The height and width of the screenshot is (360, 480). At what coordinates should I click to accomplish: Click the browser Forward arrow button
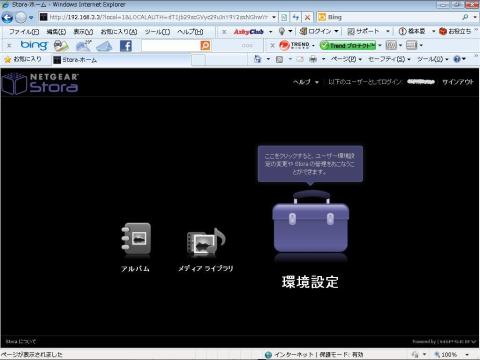coord(21,17)
